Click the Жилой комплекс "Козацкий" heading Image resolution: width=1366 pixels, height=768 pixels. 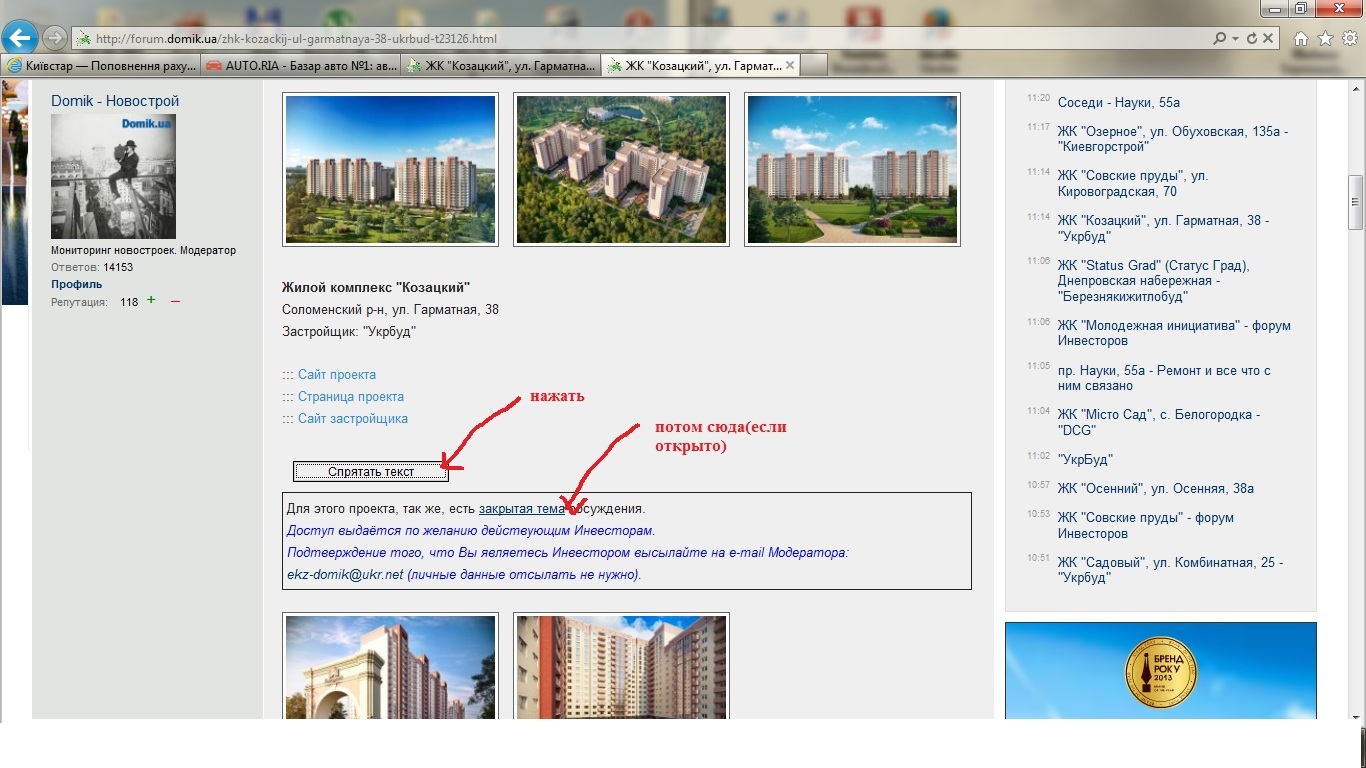coord(376,289)
